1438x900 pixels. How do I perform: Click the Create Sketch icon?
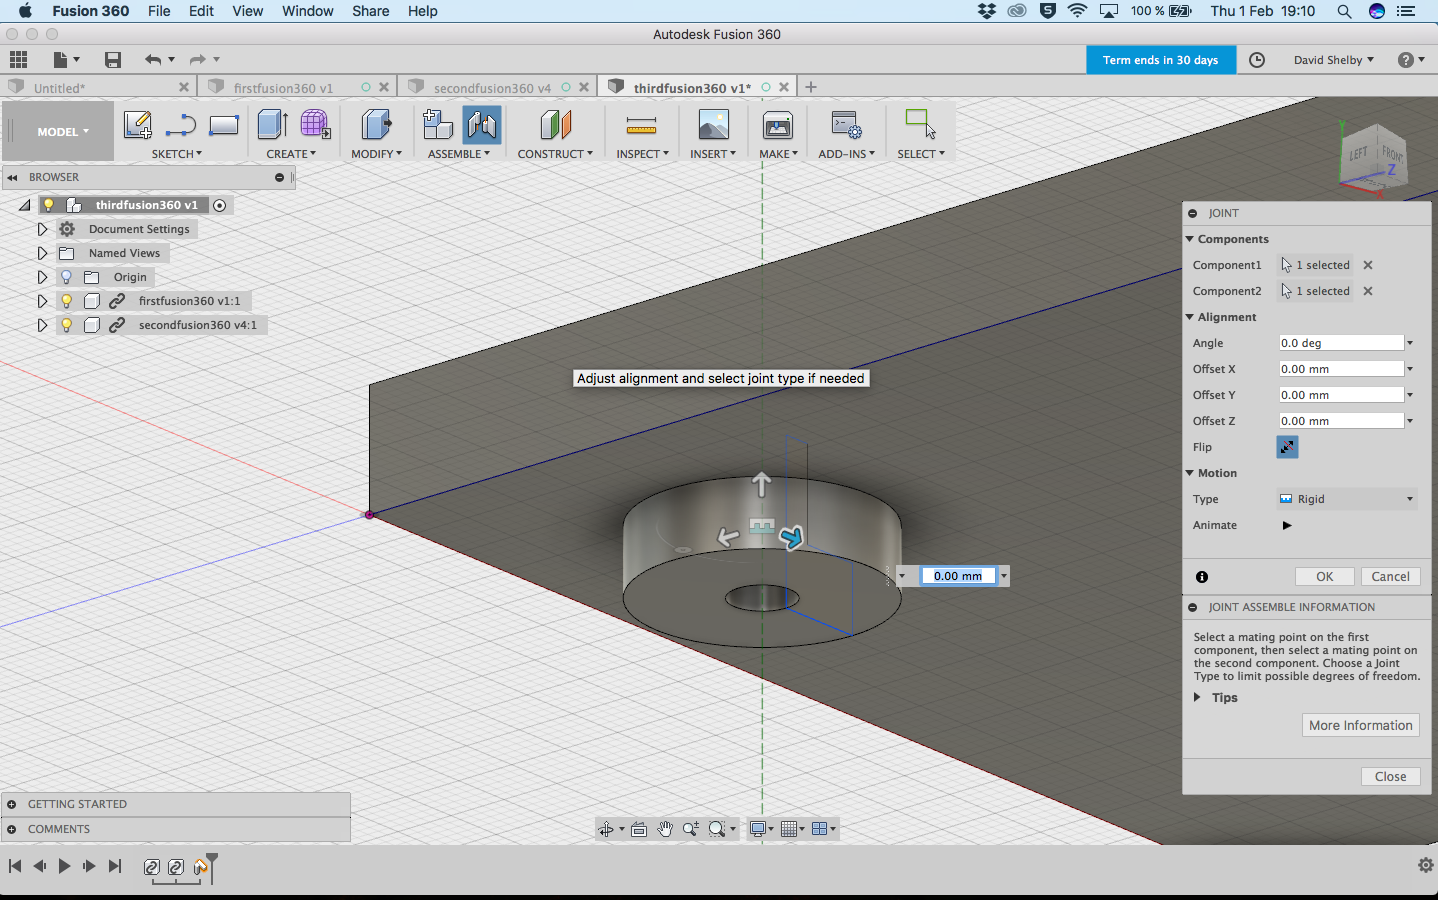point(137,126)
